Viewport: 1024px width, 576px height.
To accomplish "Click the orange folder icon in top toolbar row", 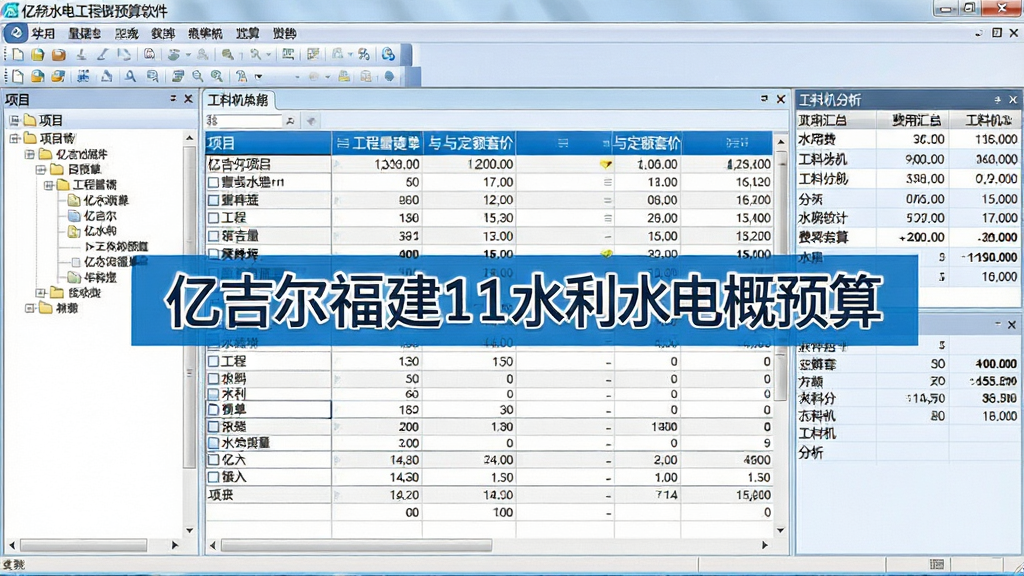I will 59,54.
